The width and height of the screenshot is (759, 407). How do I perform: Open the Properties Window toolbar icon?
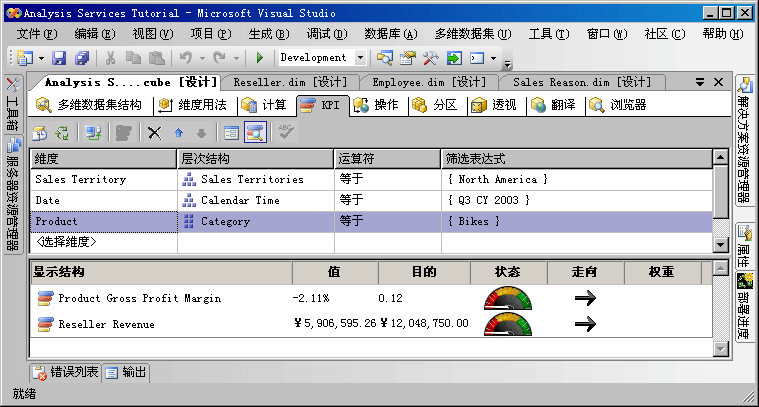(x=408, y=58)
